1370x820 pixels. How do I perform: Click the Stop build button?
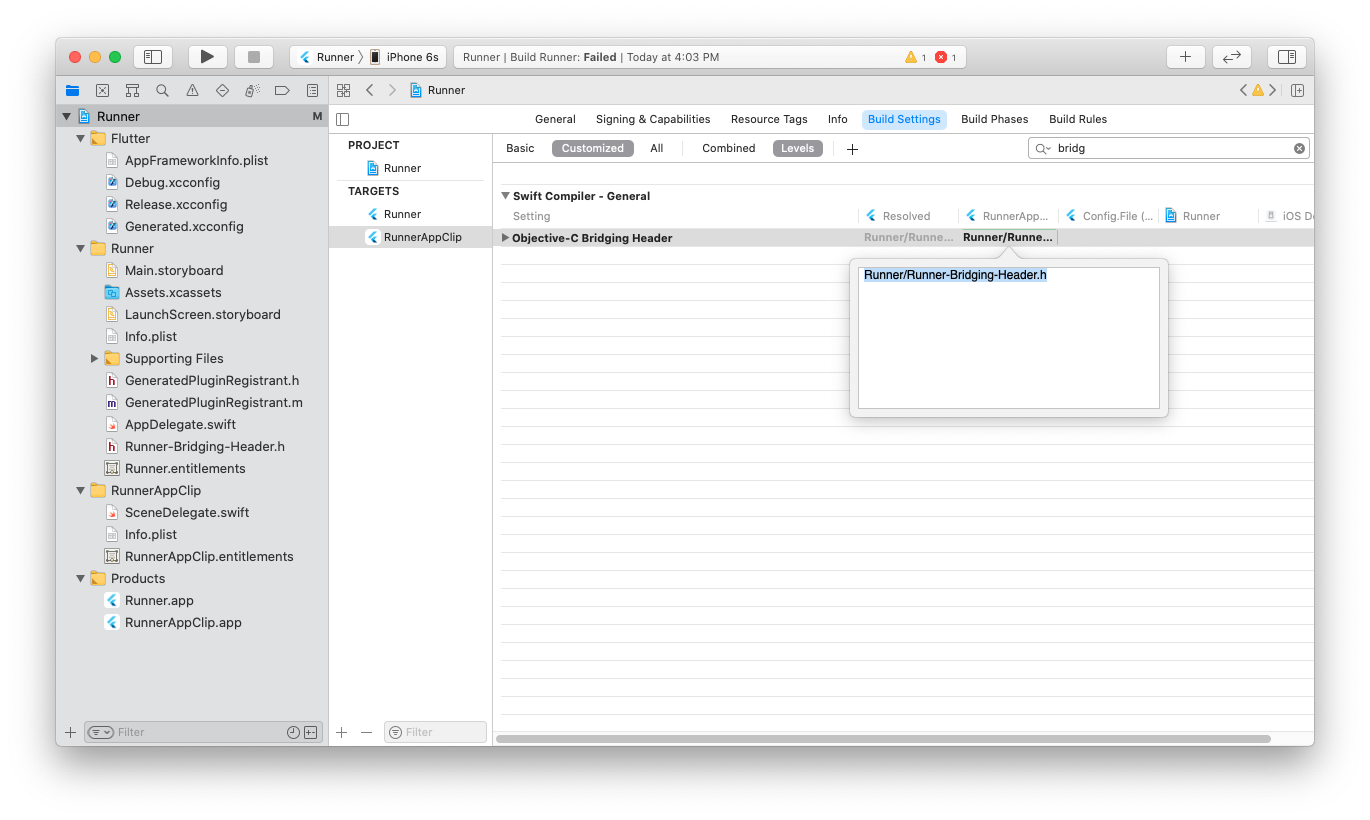tap(254, 57)
